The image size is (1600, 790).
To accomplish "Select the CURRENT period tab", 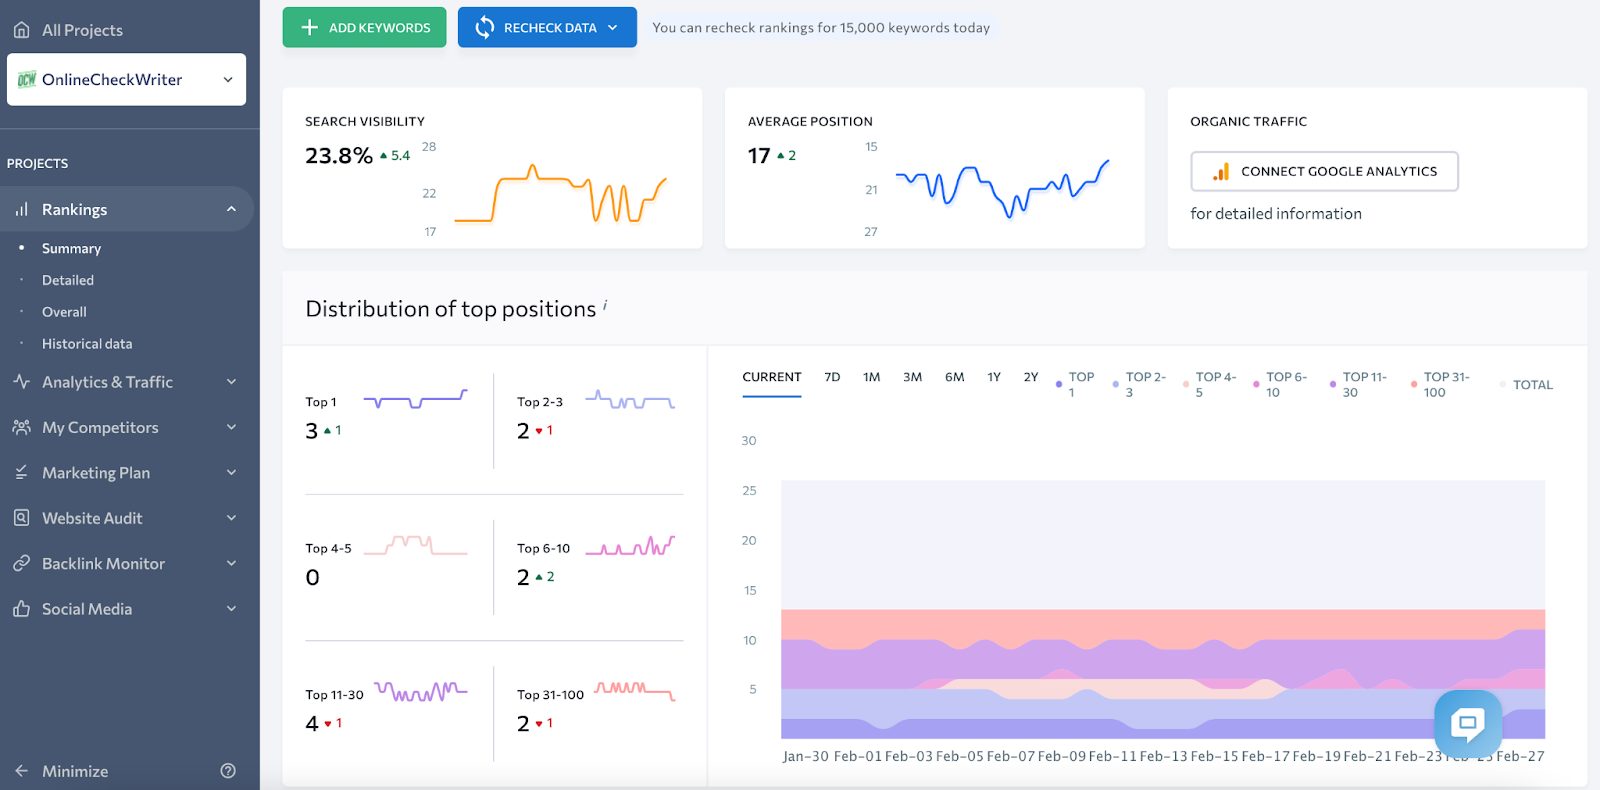I will click(772, 377).
